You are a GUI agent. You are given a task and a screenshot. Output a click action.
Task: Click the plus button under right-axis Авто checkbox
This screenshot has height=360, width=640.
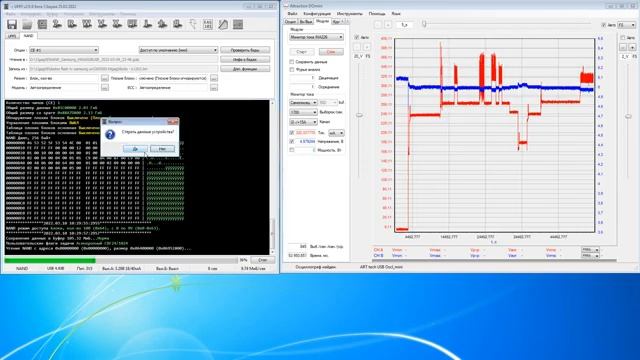point(632,47)
